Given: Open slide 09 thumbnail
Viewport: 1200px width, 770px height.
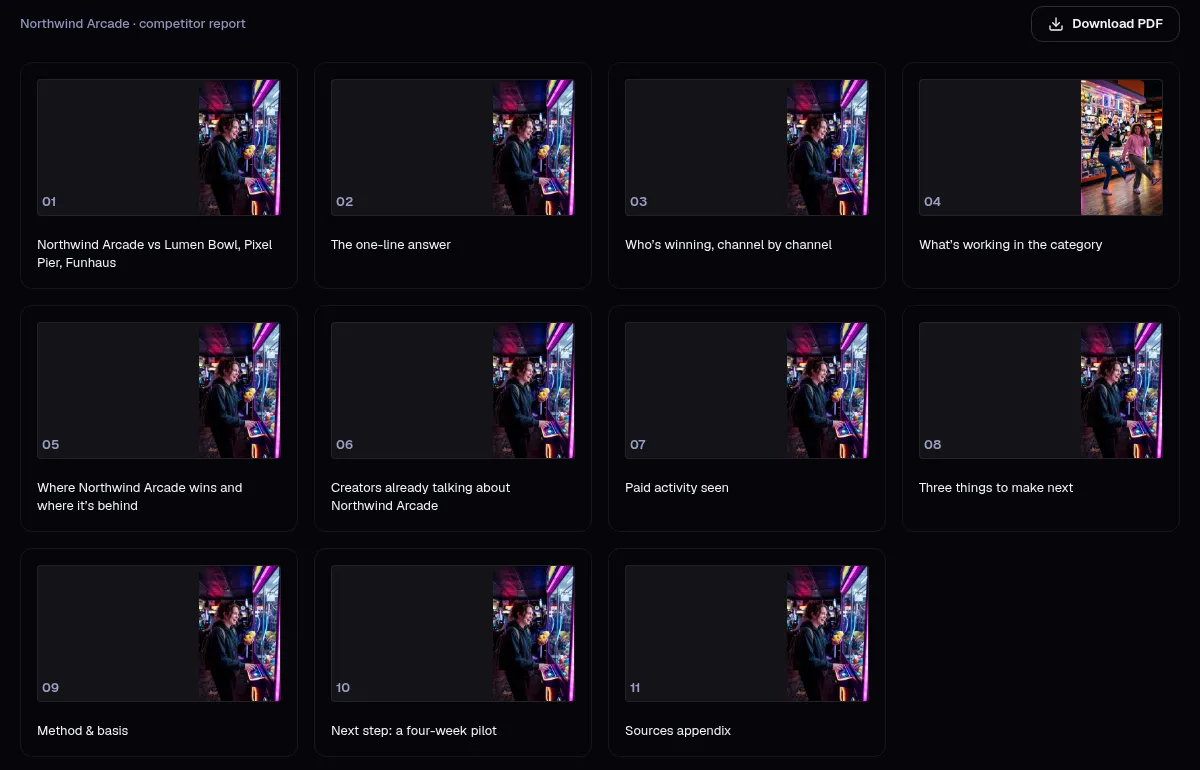Looking at the screenshot, I should (159, 634).
